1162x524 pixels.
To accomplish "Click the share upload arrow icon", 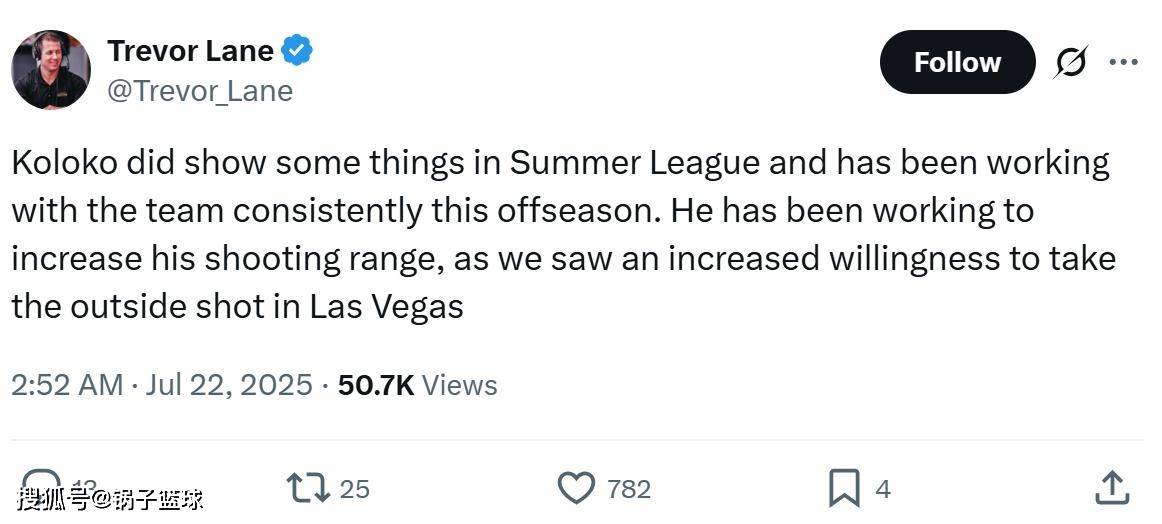I will click(x=1112, y=488).
